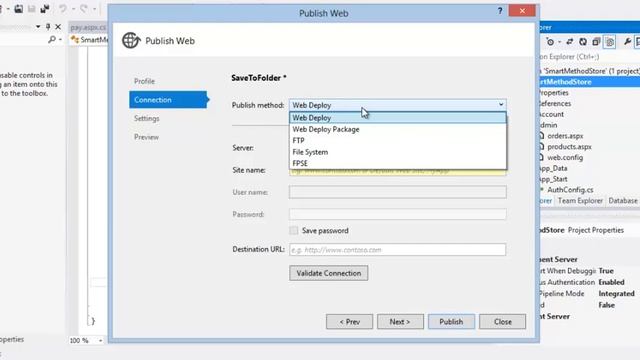This screenshot has width=640, height=360.
Task: Pin the Toolbox panel with the pushpin icon
Action: click(48, 27)
